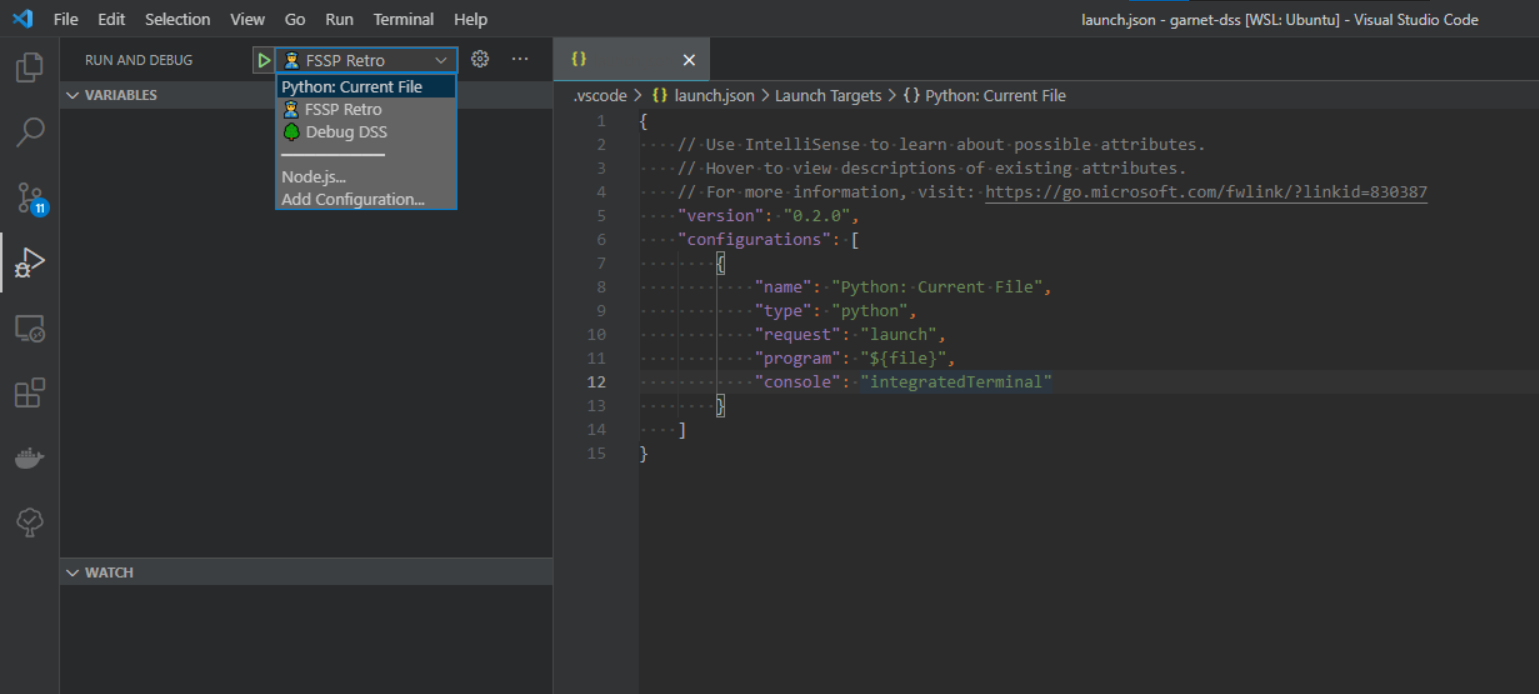Viewport: 1539px width, 694px height.
Task: Expand the debug configuration dropdown chevron
Action: pos(441,59)
